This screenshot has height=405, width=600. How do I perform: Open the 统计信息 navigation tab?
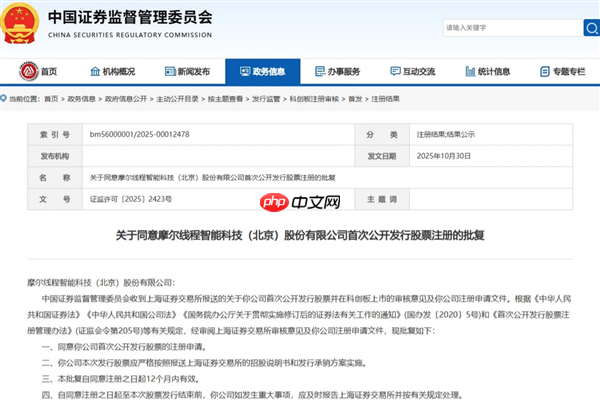point(488,72)
